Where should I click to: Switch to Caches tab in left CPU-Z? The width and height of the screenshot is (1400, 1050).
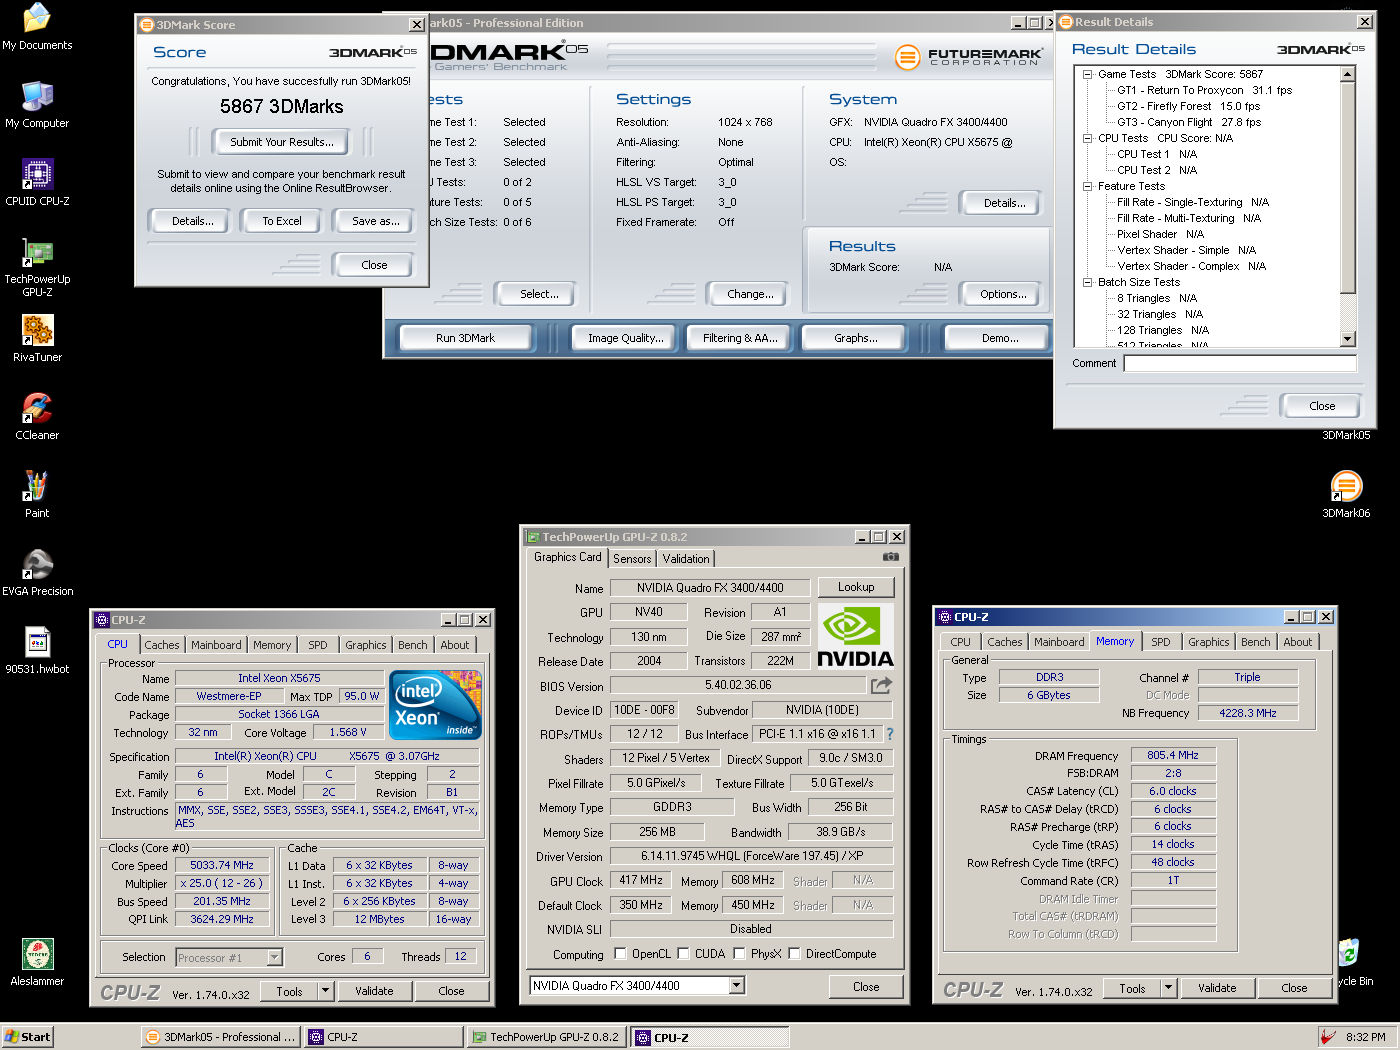162,645
